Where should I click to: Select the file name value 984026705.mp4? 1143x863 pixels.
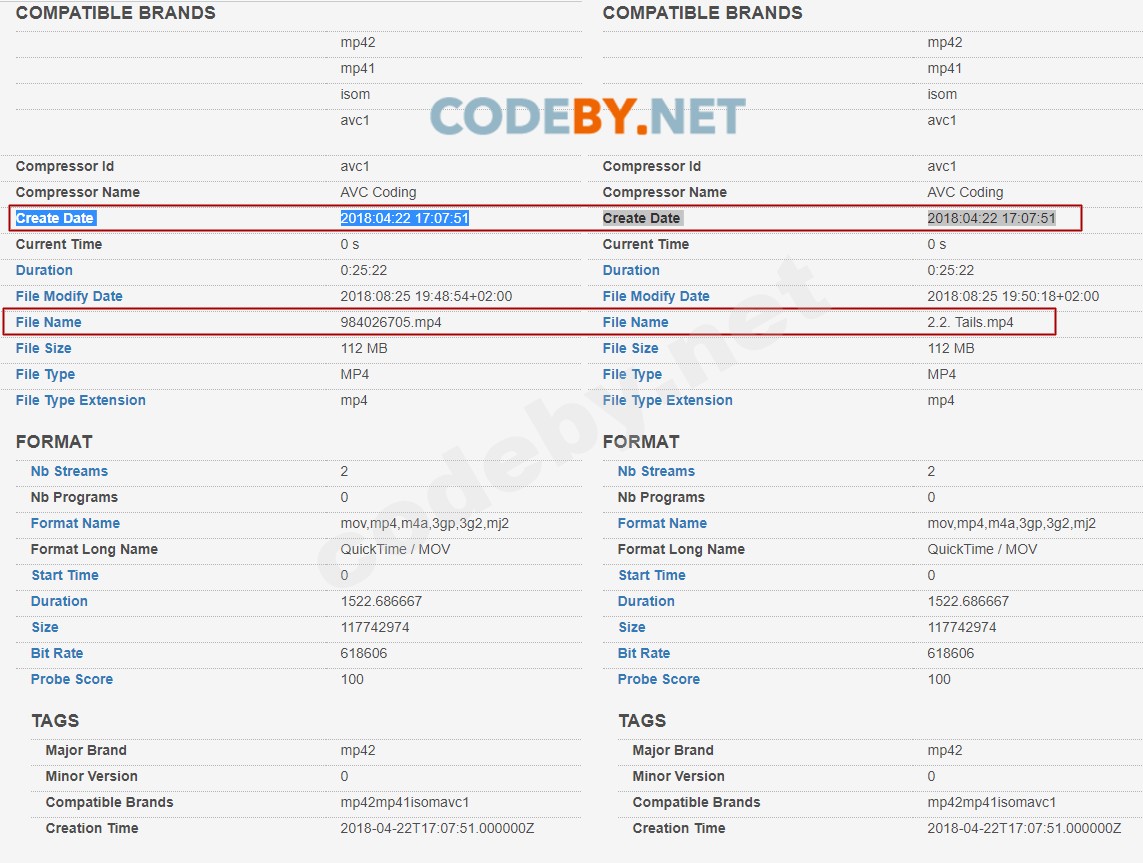[391, 322]
